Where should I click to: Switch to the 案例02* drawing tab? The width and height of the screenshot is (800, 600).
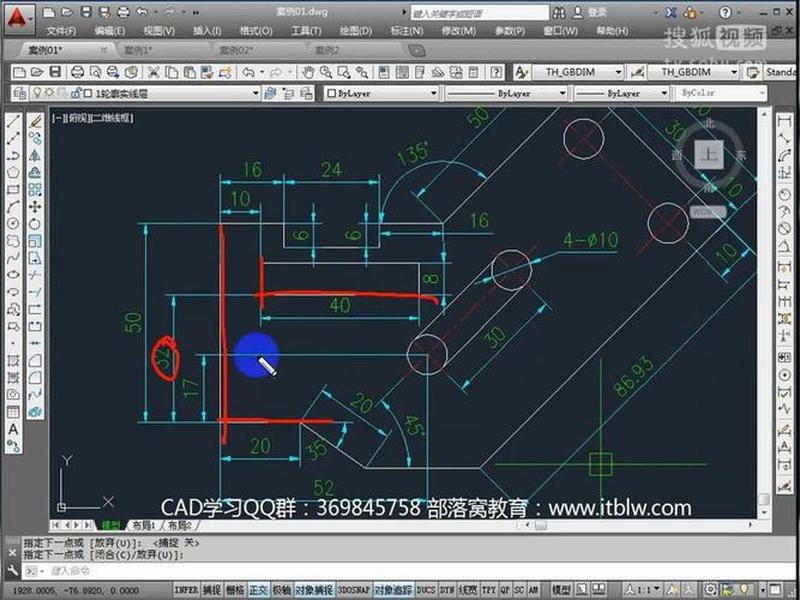(x=236, y=50)
